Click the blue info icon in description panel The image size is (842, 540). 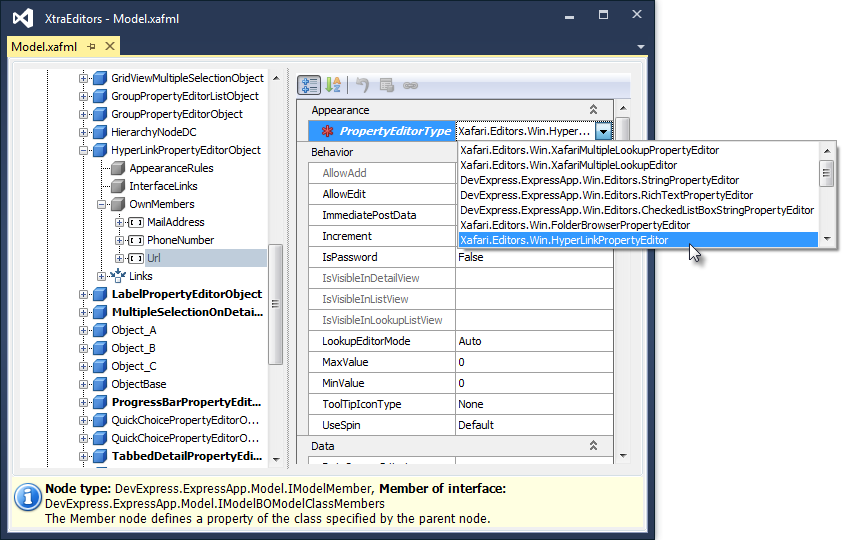pos(27,497)
